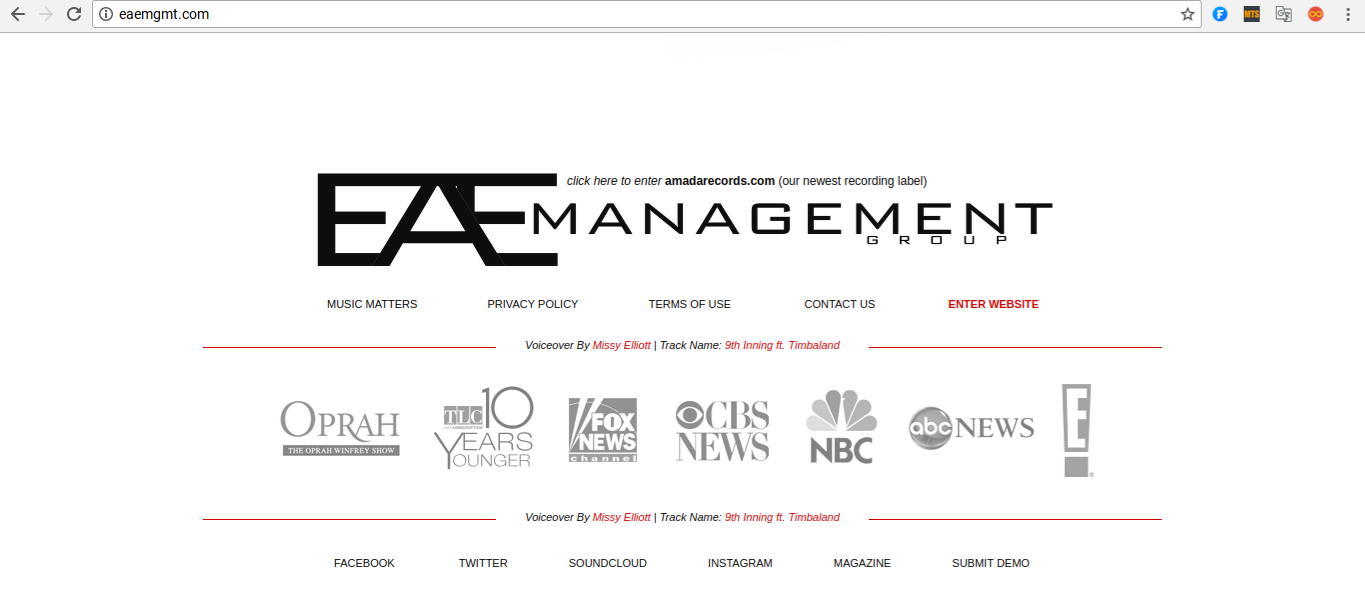The height and width of the screenshot is (607, 1365).
Task: Click the browser back arrow
Action: coord(18,14)
